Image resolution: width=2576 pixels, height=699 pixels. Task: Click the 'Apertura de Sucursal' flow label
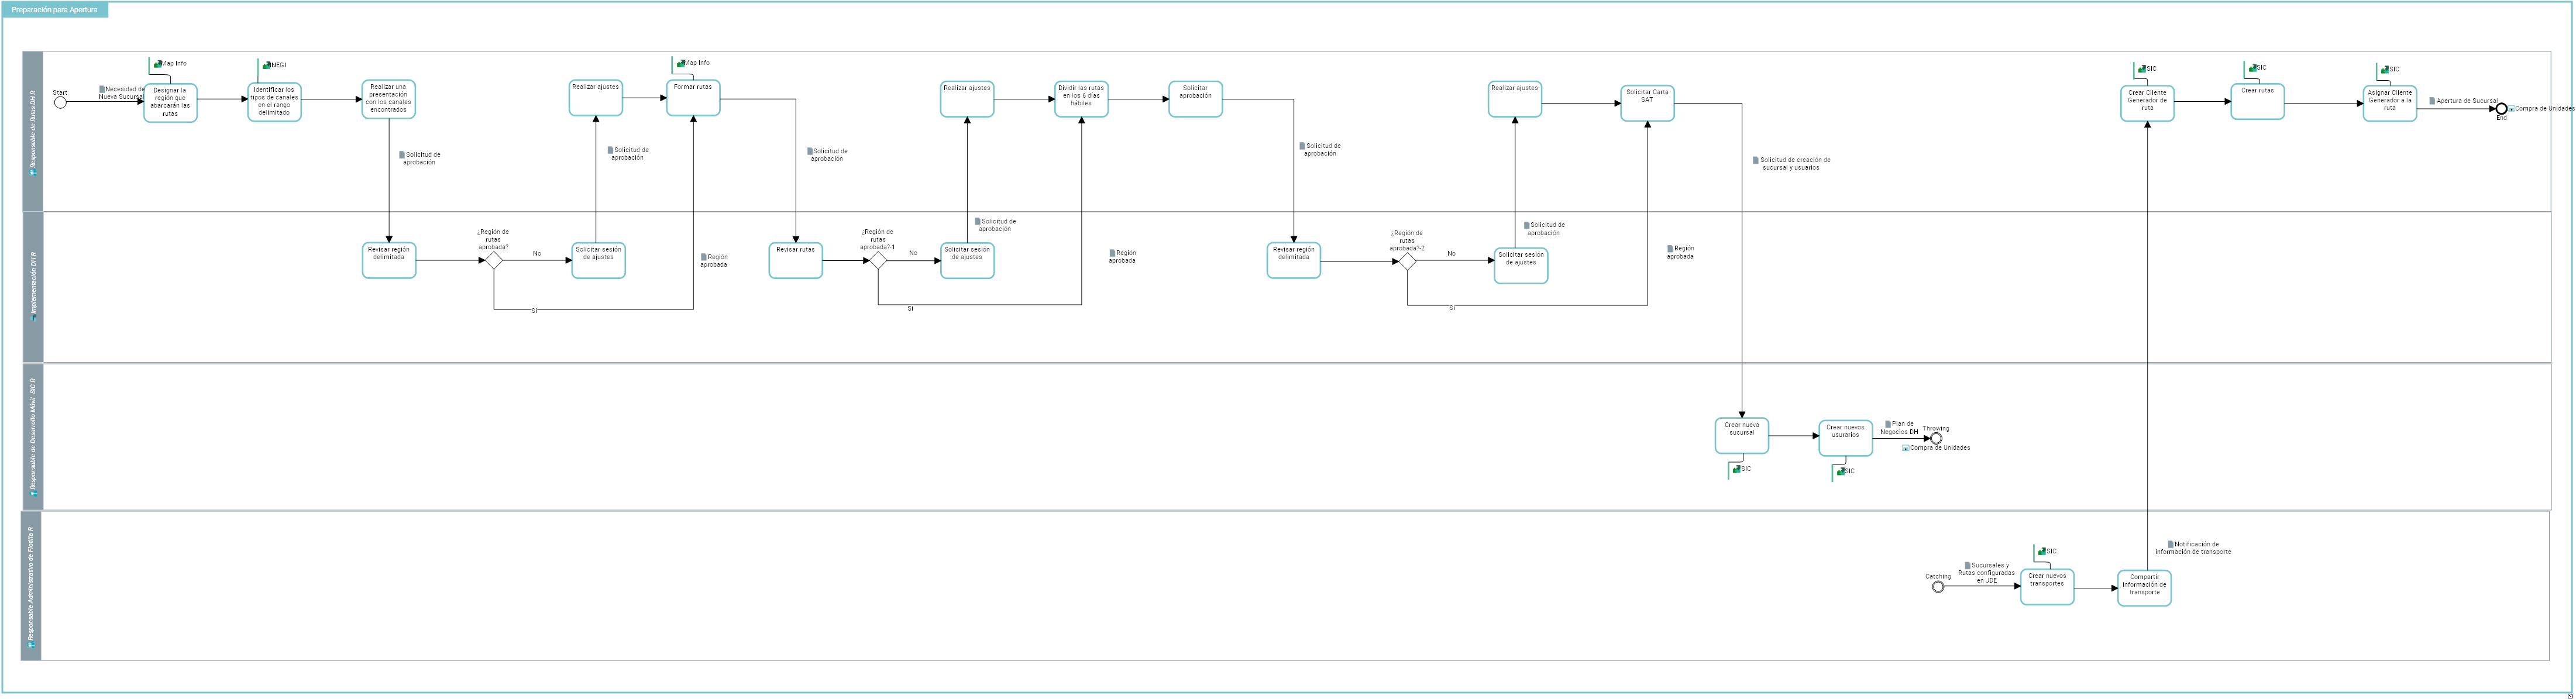pyautogui.click(x=2467, y=101)
